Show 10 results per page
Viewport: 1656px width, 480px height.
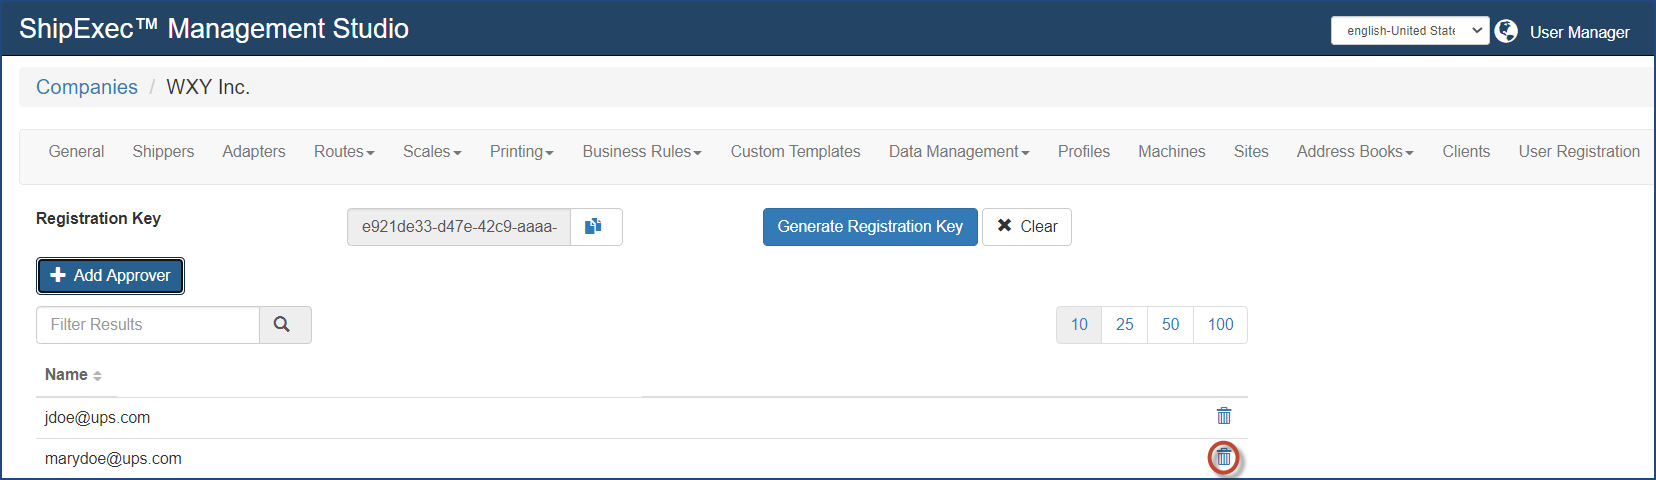click(1079, 325)
